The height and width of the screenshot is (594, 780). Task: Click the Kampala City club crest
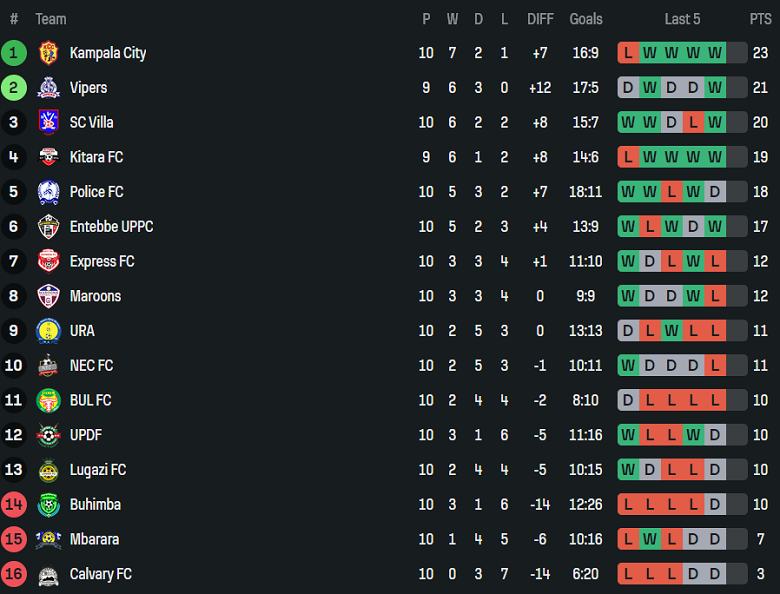(x=47, y=53)
